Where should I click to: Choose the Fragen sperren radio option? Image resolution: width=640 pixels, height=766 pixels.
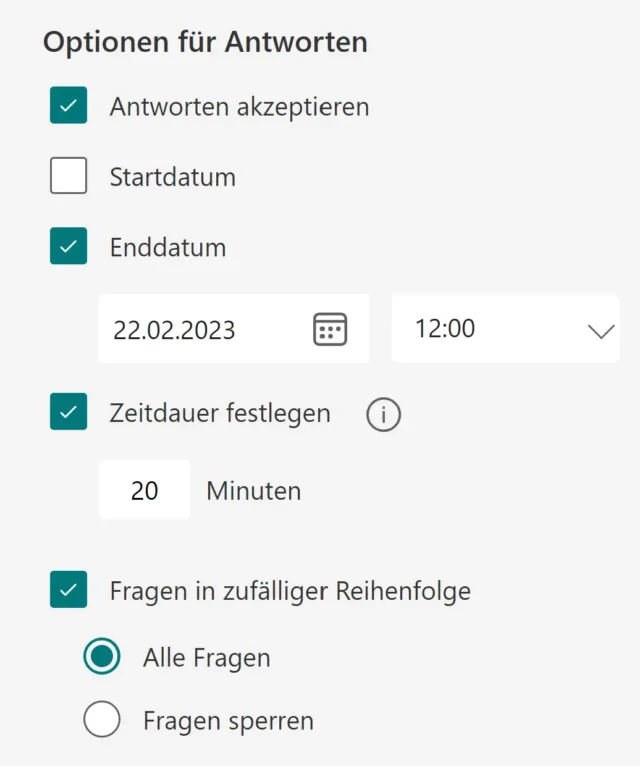102,720
